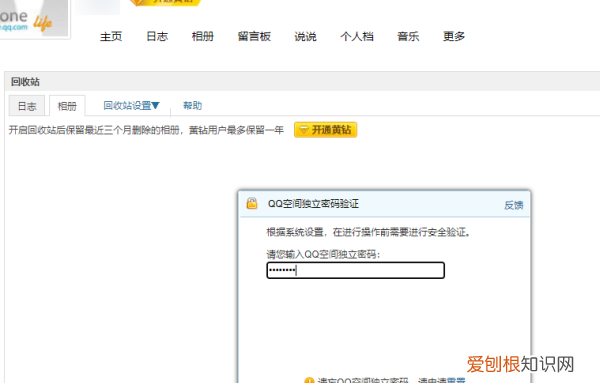Click the lock icon in password dialog

pyautogui.click(x=252, y=203)
